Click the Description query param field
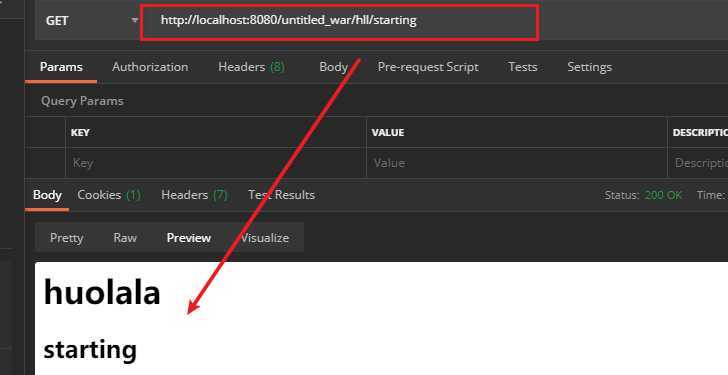Screen dimensions: 728x375 [698, 163]
